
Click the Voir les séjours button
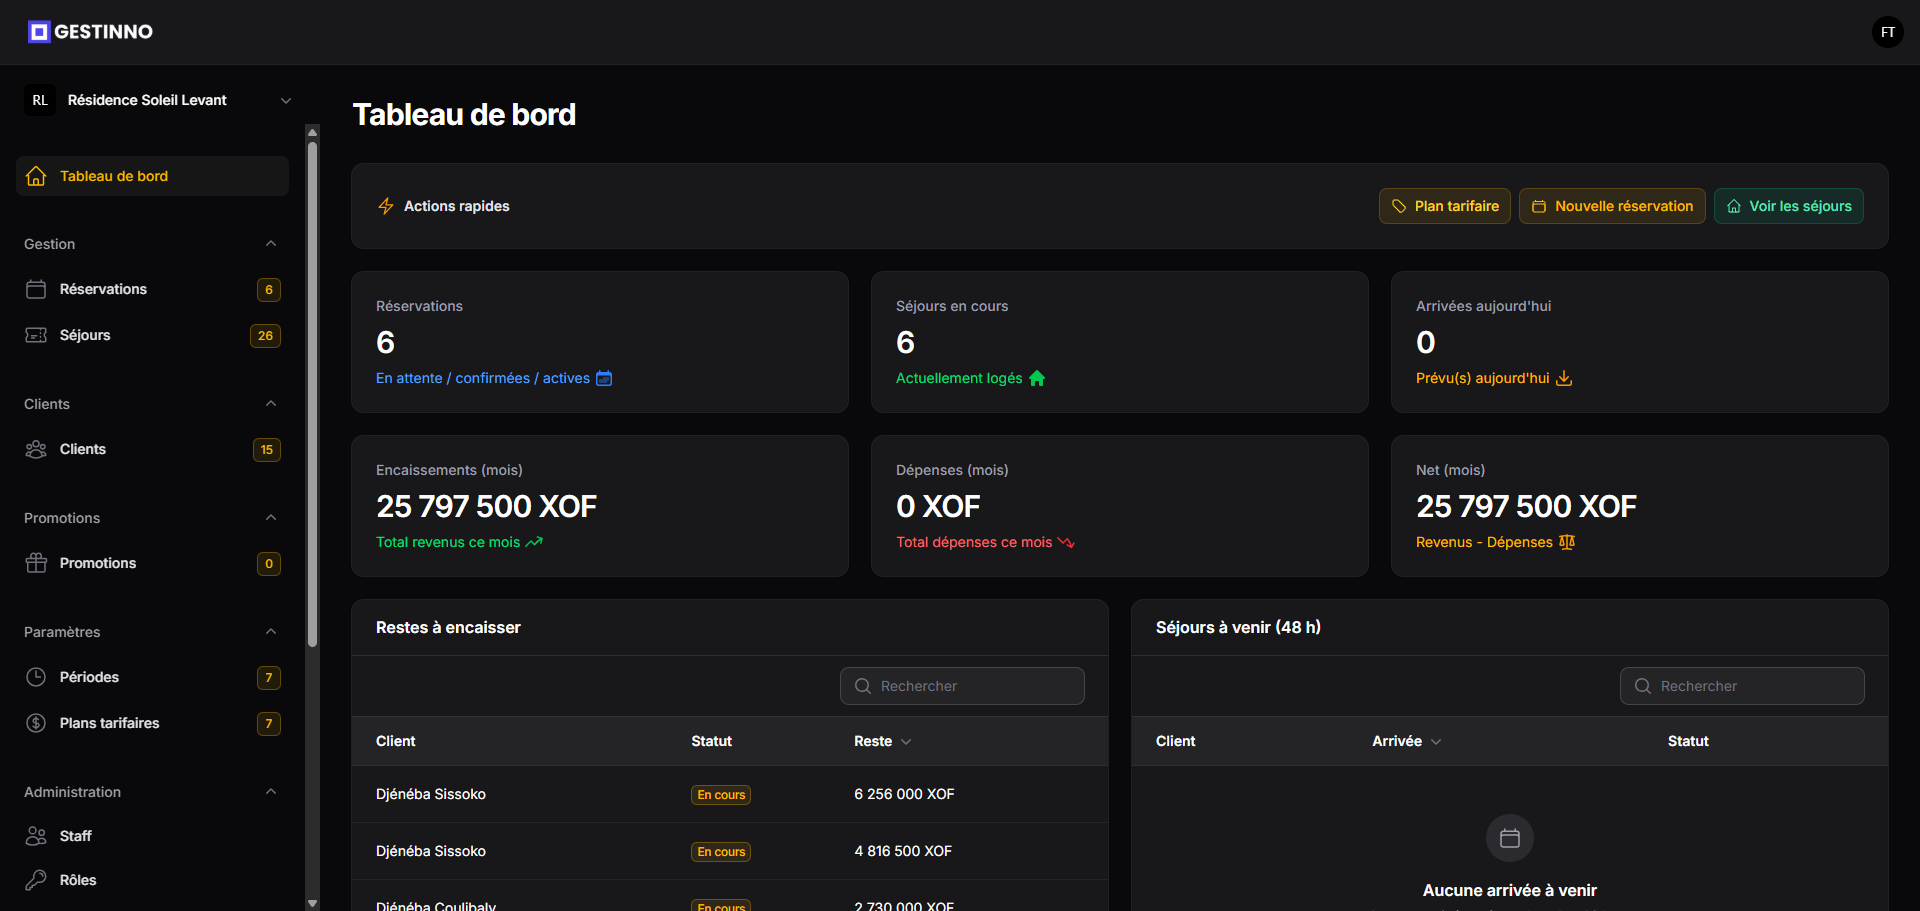(x=1789, y=206)
